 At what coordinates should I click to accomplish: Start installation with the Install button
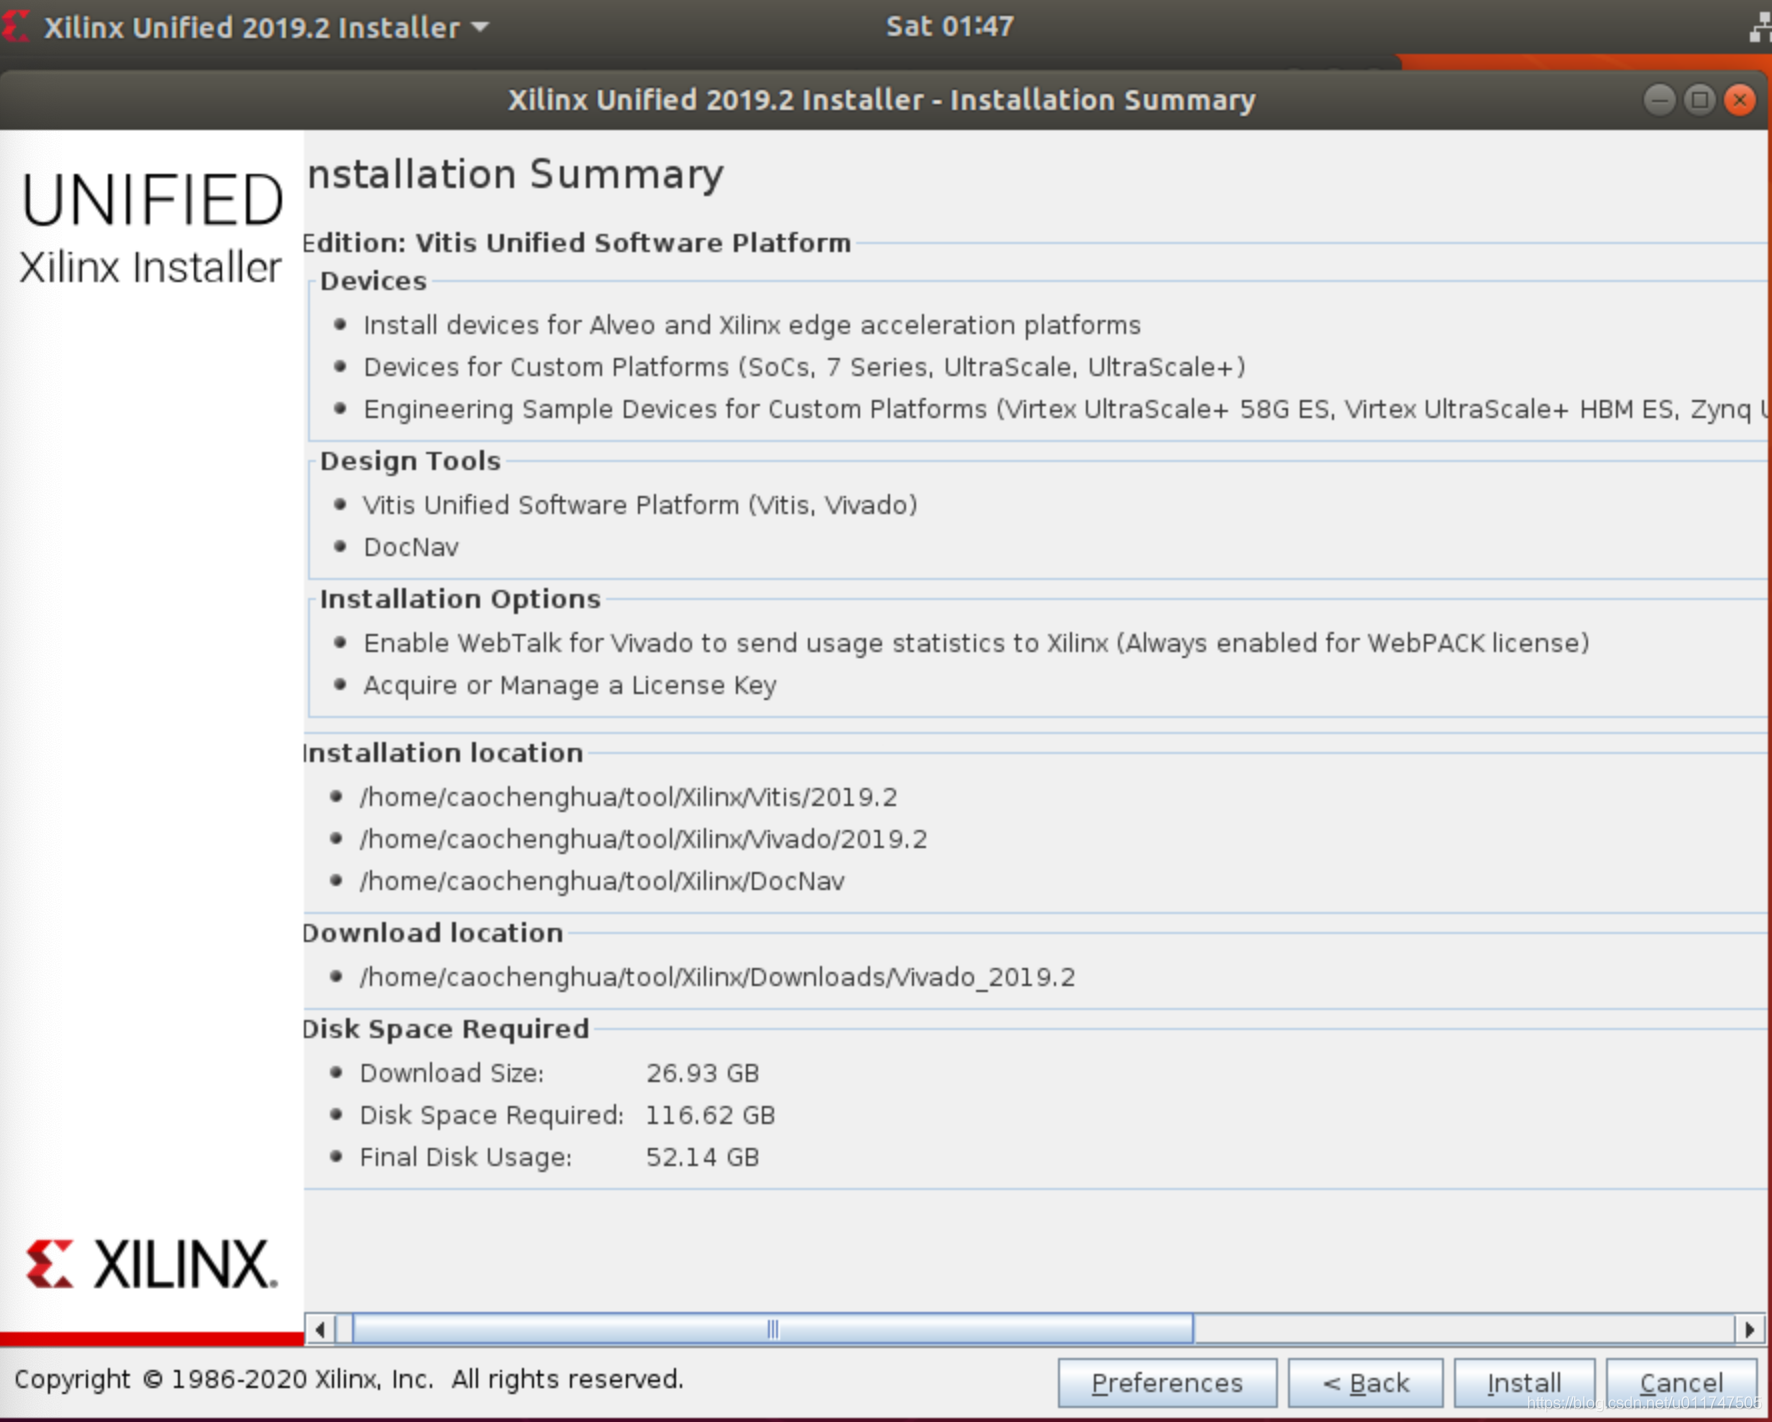(1524, 1383)
